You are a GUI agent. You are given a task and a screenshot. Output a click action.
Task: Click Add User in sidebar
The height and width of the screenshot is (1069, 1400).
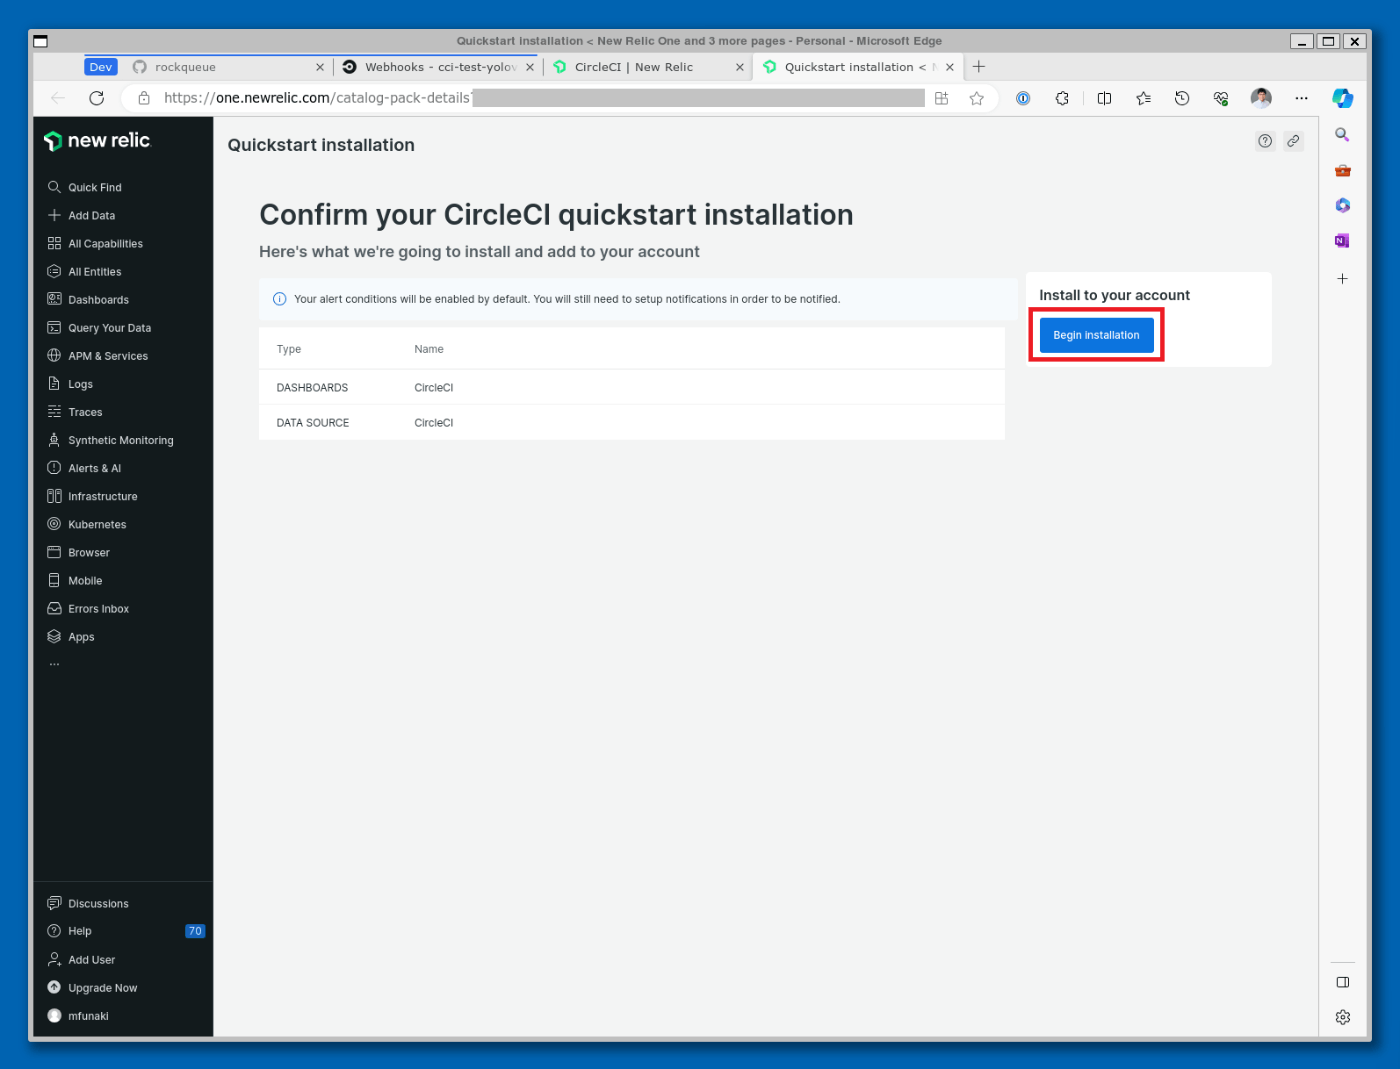[92, 959]
